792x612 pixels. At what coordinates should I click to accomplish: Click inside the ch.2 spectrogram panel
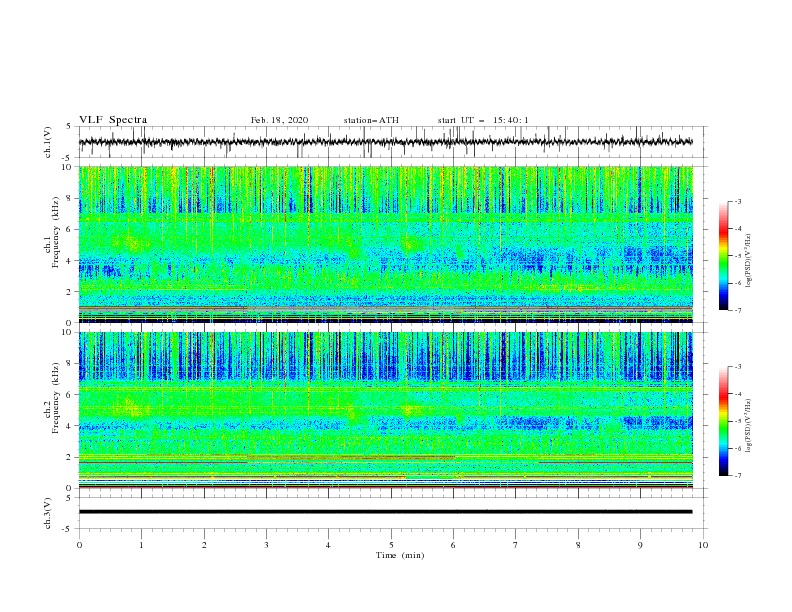click(386, 410)
